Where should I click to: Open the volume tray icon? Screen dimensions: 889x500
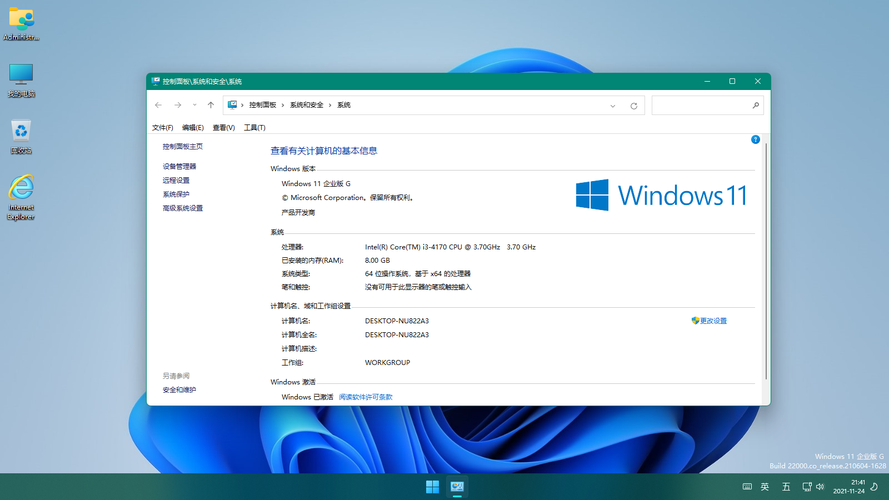pos(820,486)
